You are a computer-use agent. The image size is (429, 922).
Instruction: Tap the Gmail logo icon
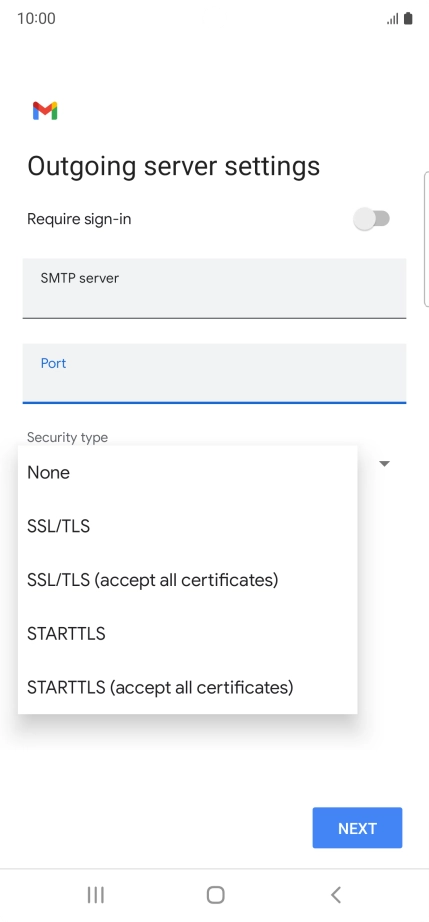[45, 111]
